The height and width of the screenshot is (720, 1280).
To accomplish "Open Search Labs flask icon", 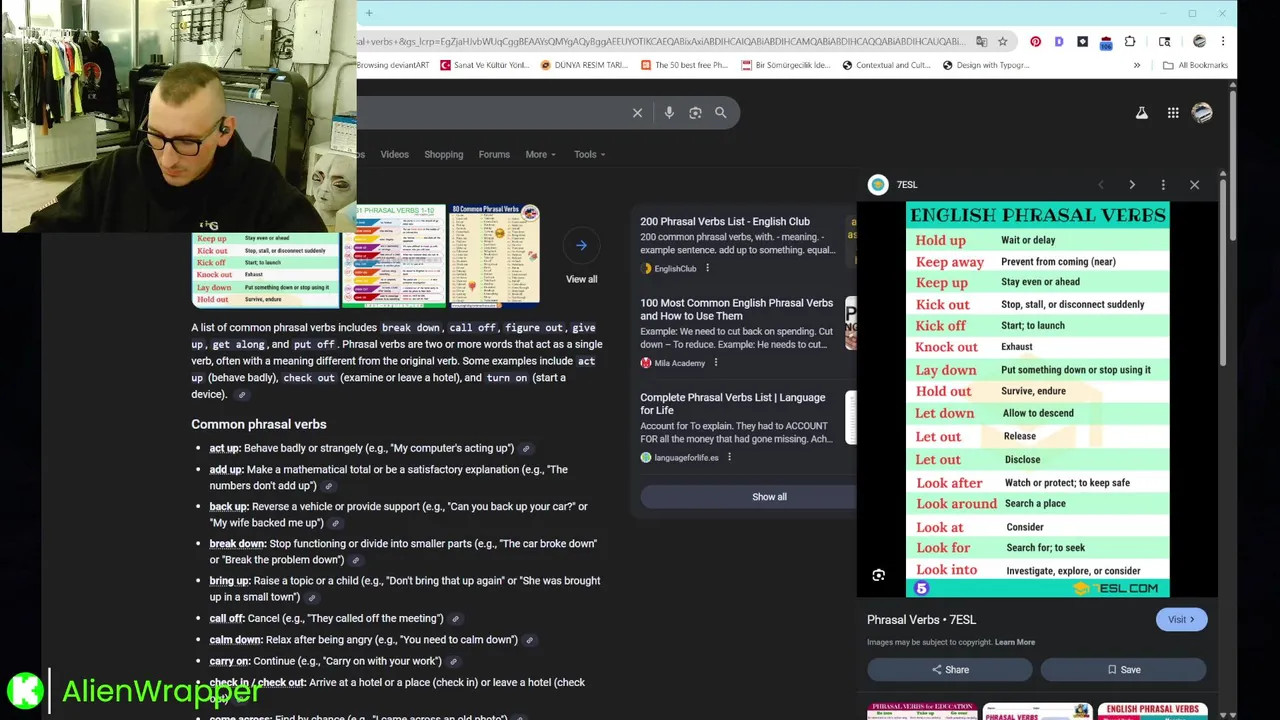I will [1141, 113].
